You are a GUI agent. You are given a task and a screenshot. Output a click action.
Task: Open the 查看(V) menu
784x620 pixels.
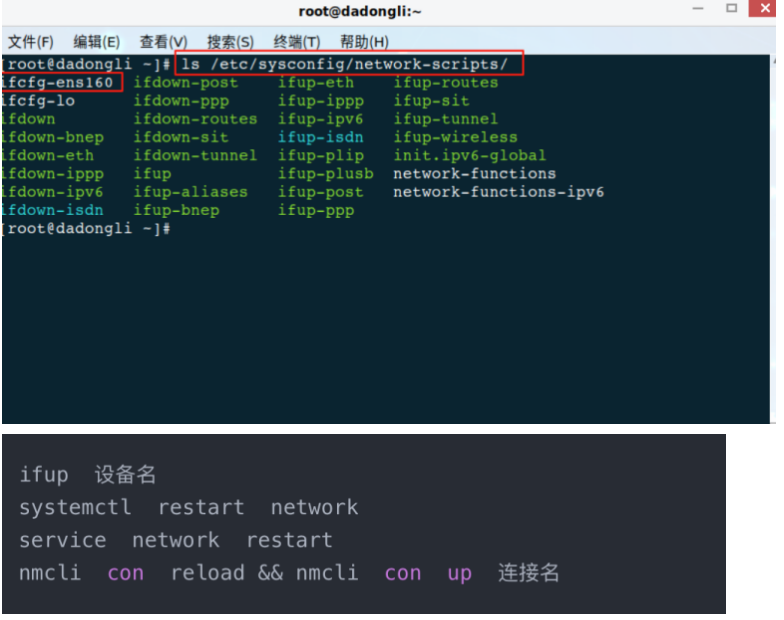pyautogui.click(x=164, y=42)
